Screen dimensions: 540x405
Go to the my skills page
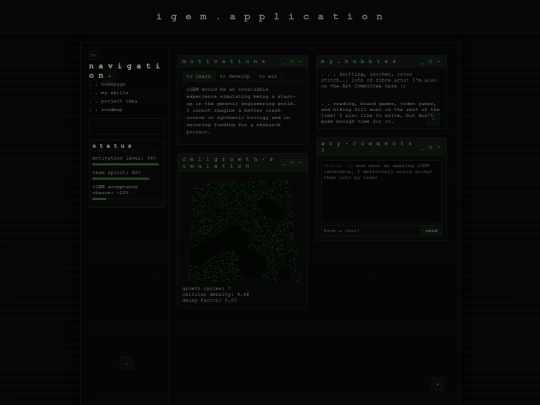(115, 93)
